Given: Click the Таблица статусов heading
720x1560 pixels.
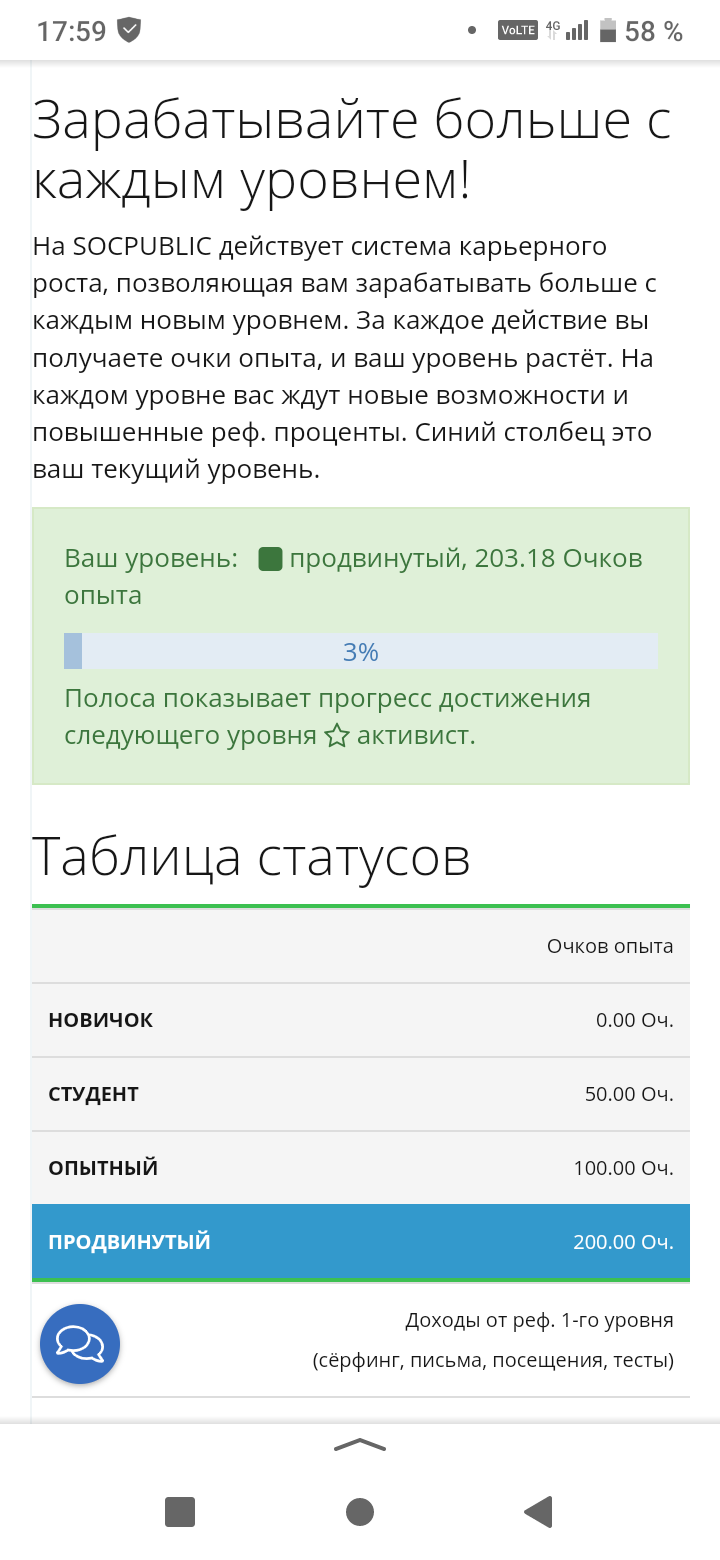Looking at the screenshot, I should pyautogui.click(x=251, y=857).
